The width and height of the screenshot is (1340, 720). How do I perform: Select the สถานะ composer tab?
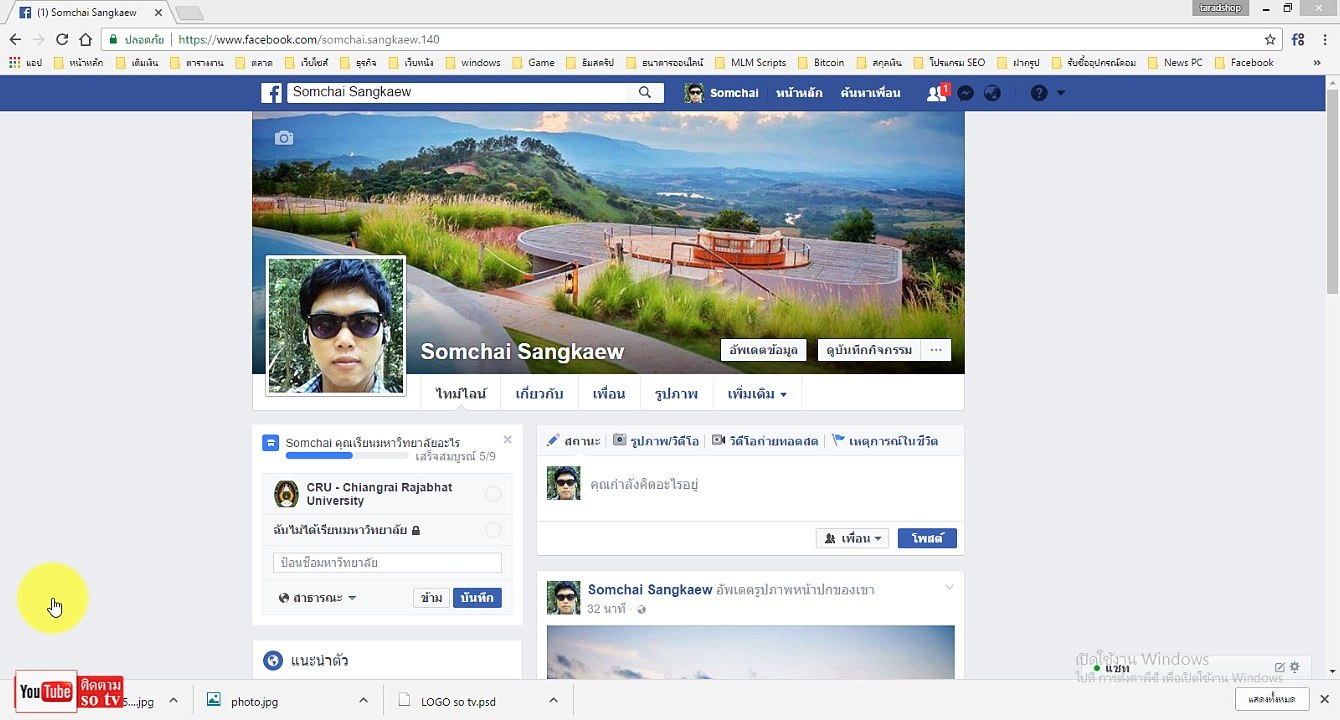coord(574,441)
